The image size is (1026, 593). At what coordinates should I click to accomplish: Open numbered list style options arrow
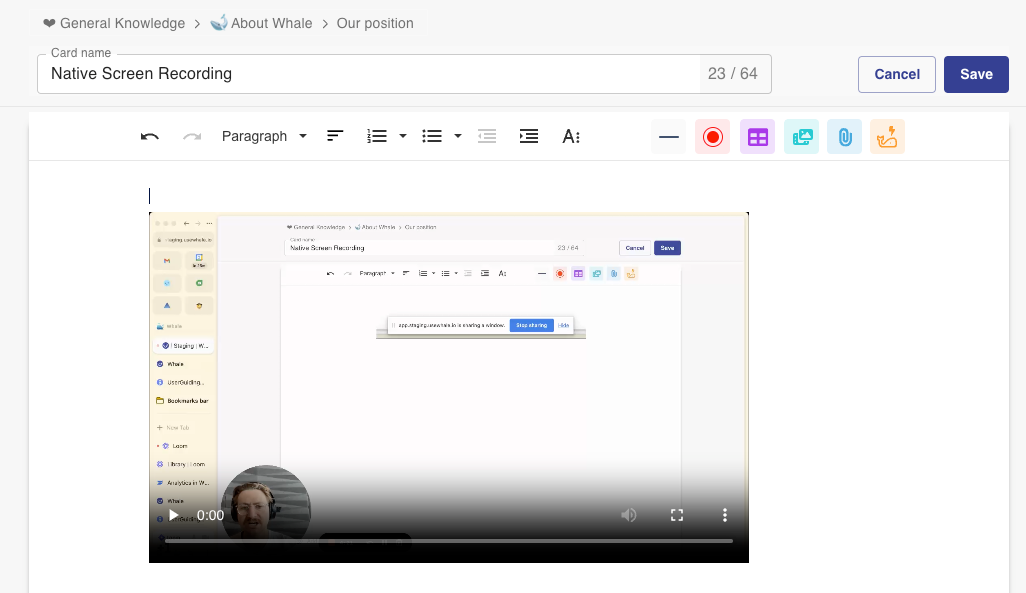pos(403,136)
